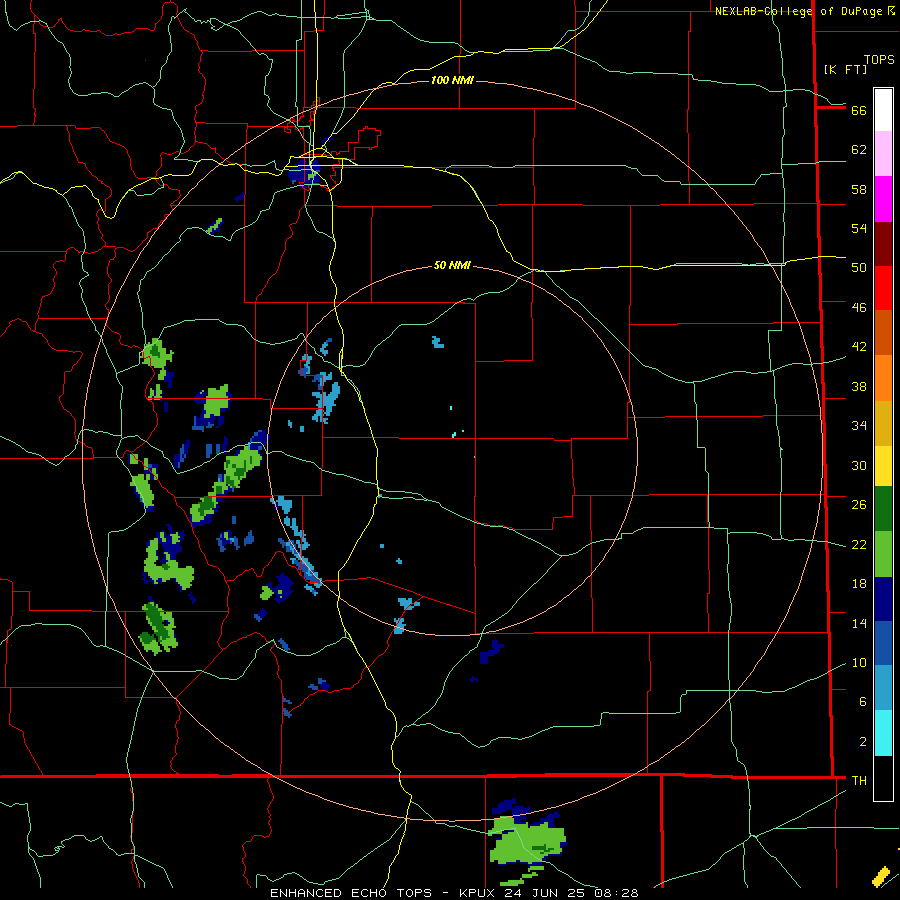
Task: Click the TOPS legend heading
Action: [879, 59]
